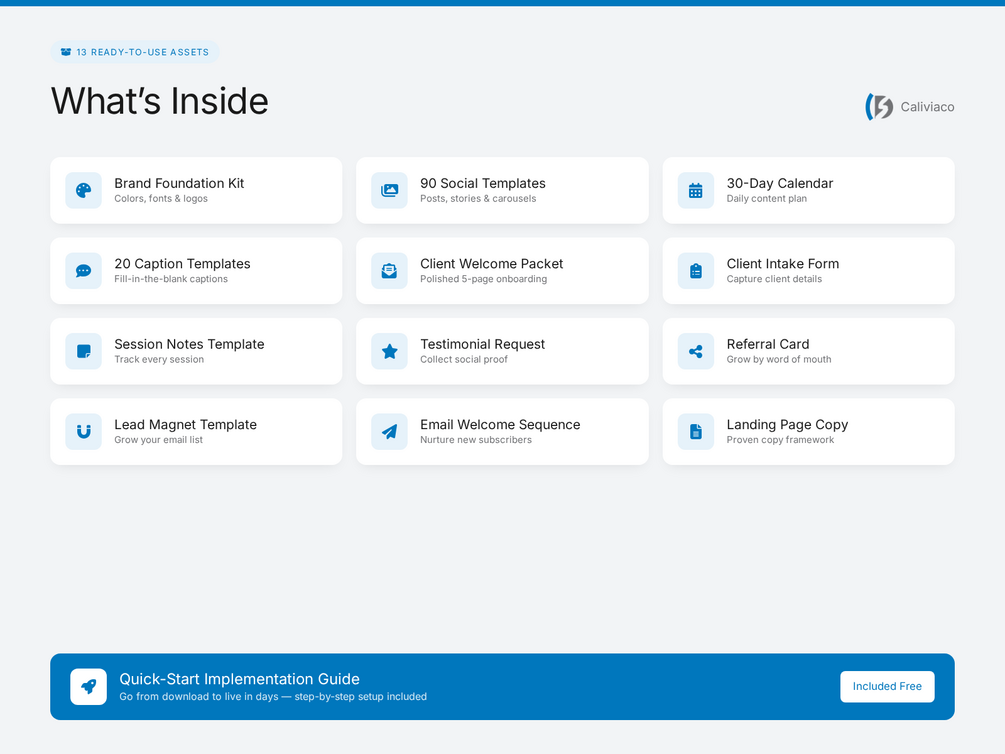Select the Landing Page Copy title
1005x754 pixels.
(787, 424)
